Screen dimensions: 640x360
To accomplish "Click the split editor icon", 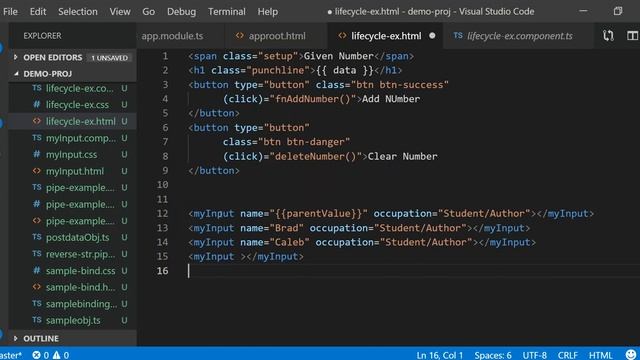I will click(x=632, y=36).
